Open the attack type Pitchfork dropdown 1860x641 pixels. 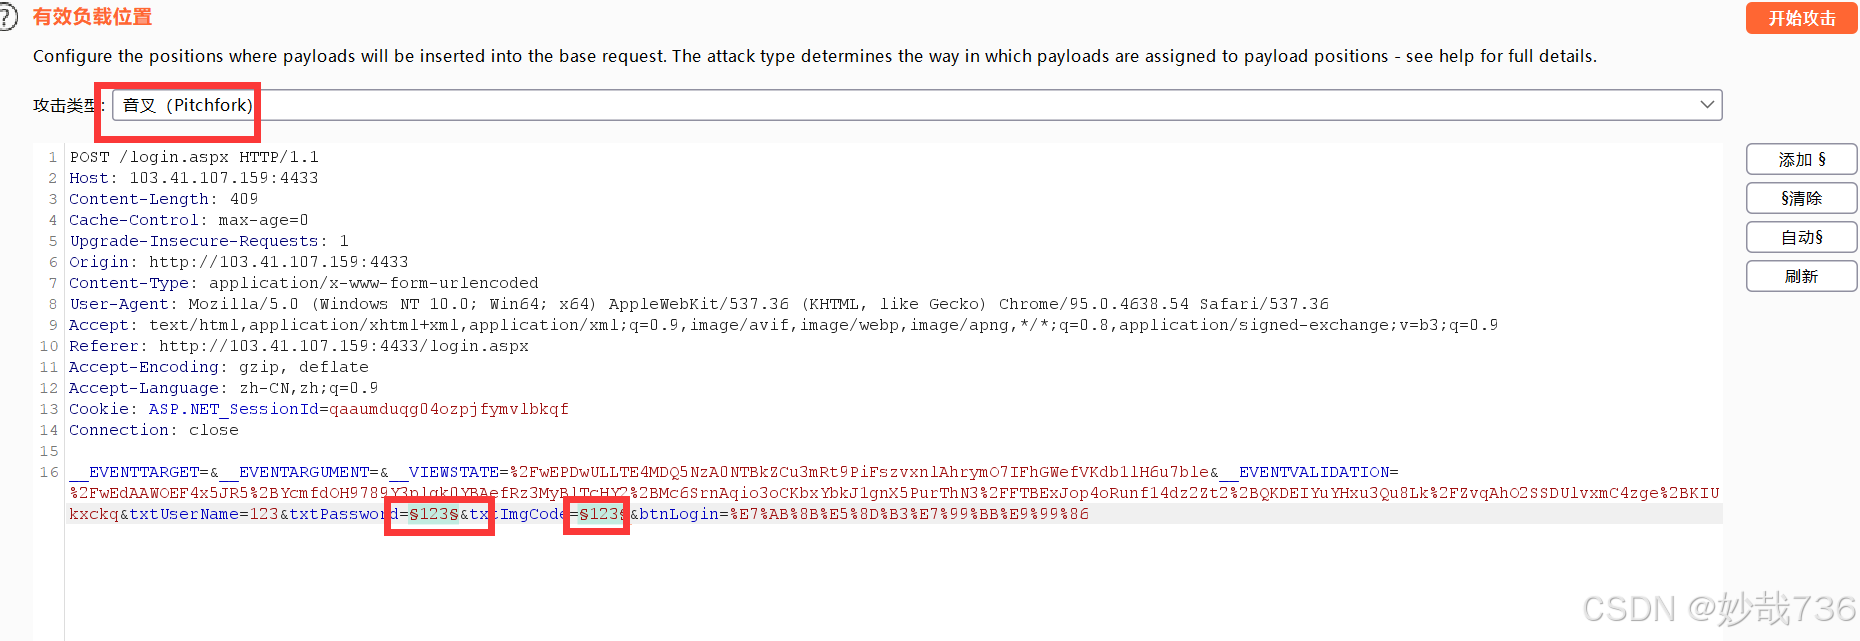[917, 105]
